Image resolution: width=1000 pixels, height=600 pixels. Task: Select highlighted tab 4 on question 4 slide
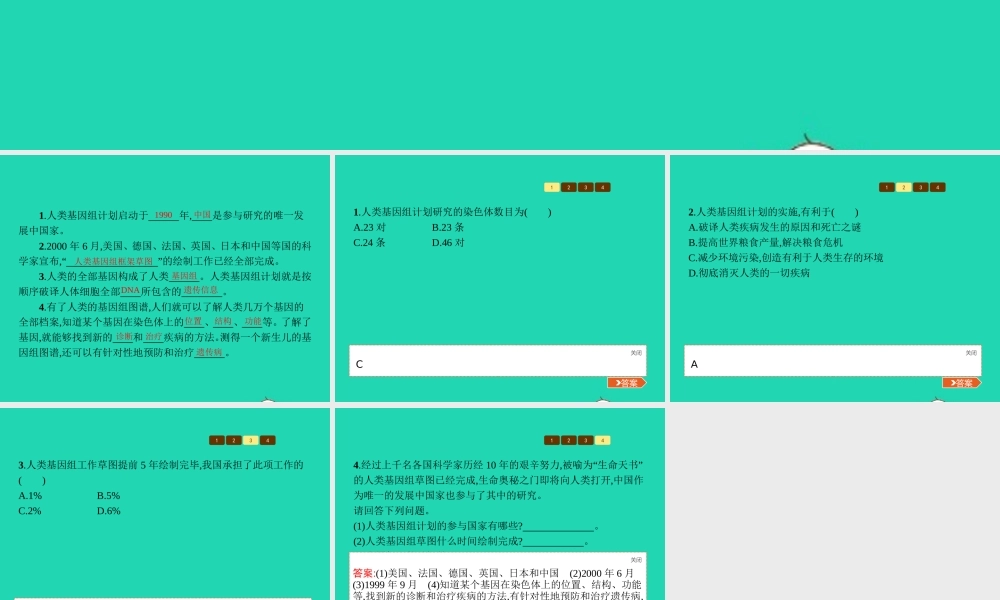click(x=602, y=440)
